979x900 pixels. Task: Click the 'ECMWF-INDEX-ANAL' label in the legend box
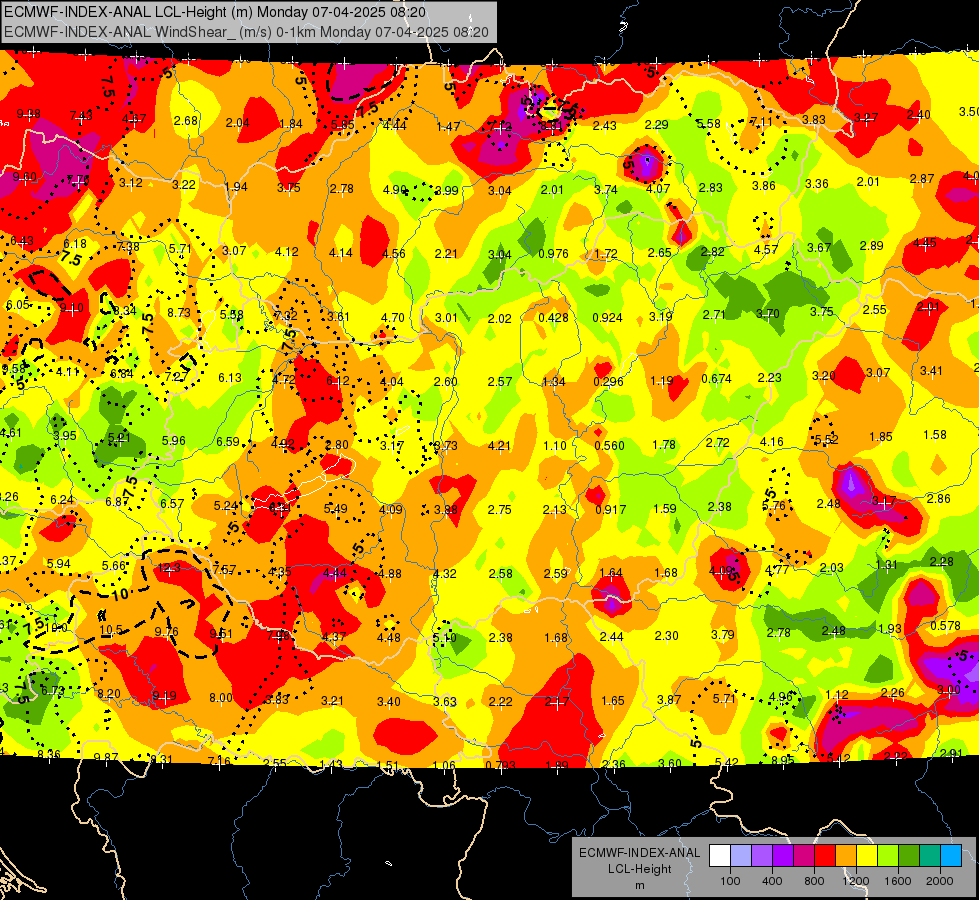639,853
